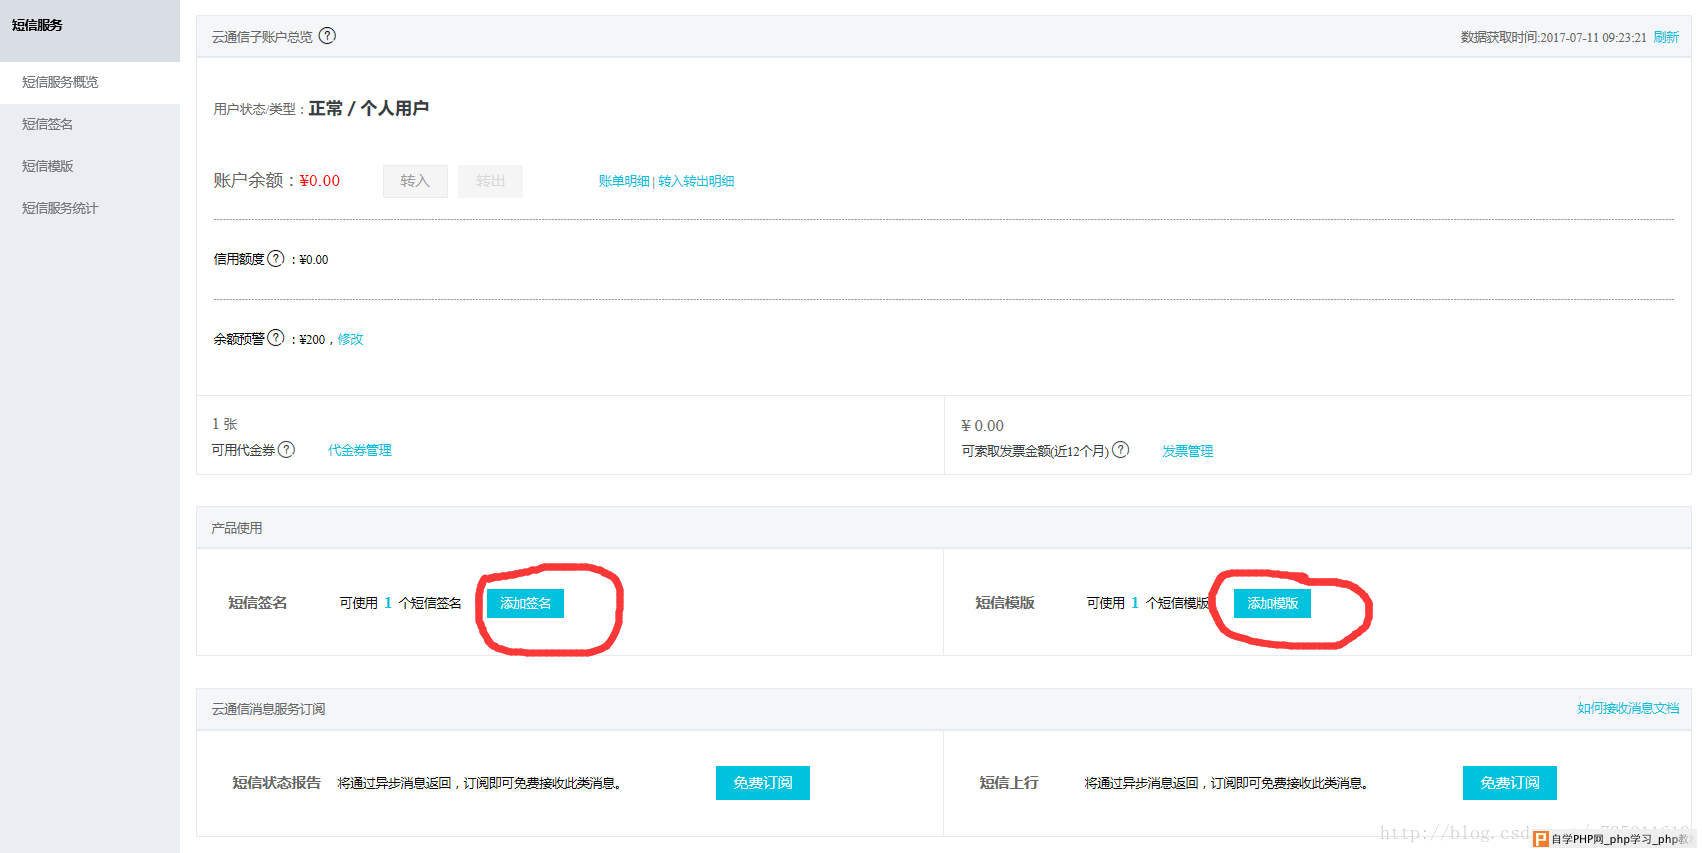Click 修改 link for balance alert

click(x=350, y=339)
